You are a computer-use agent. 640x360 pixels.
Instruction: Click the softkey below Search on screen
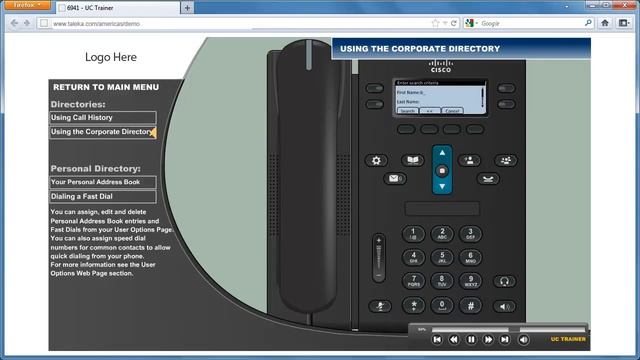click(406, 129)
